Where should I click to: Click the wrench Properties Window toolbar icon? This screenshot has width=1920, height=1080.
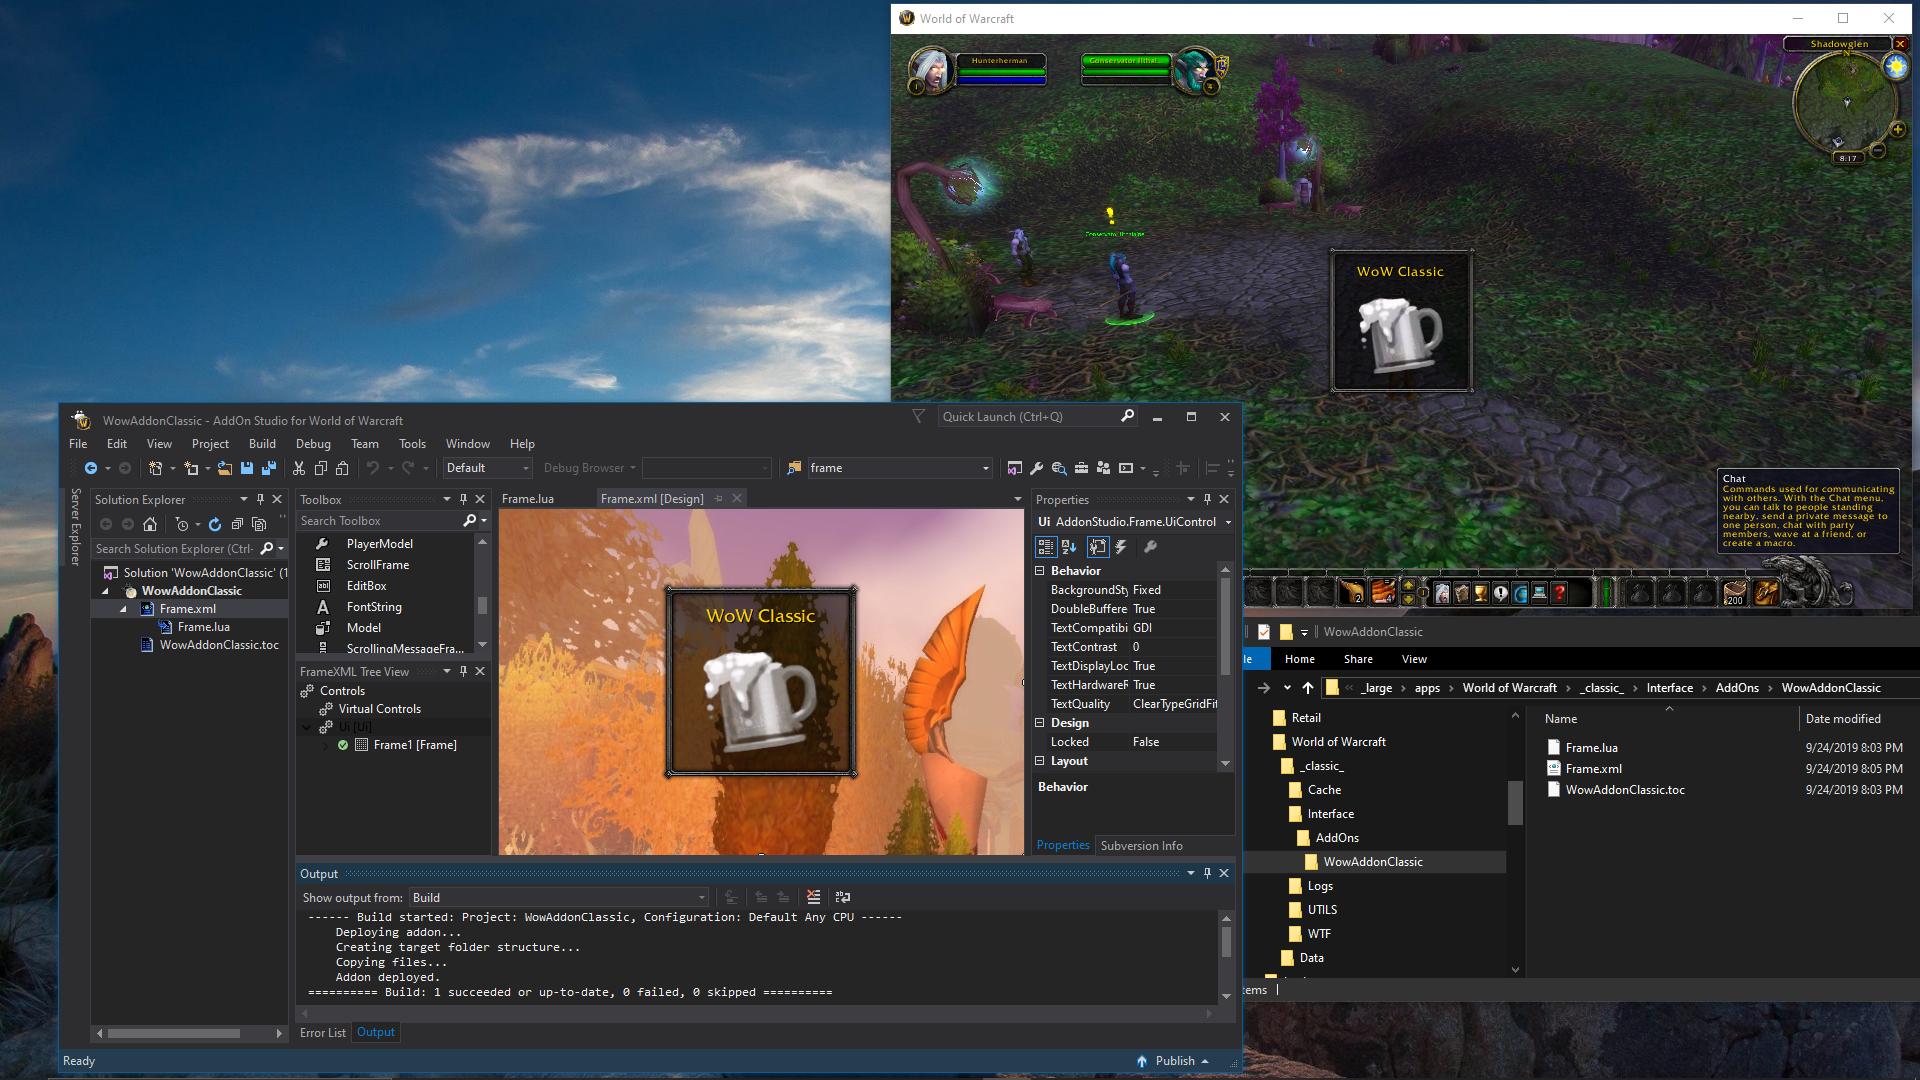point(1037,468)
